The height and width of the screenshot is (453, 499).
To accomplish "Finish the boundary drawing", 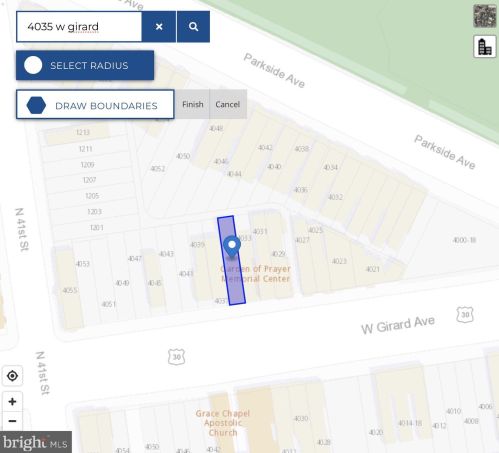I will [193, 104].
